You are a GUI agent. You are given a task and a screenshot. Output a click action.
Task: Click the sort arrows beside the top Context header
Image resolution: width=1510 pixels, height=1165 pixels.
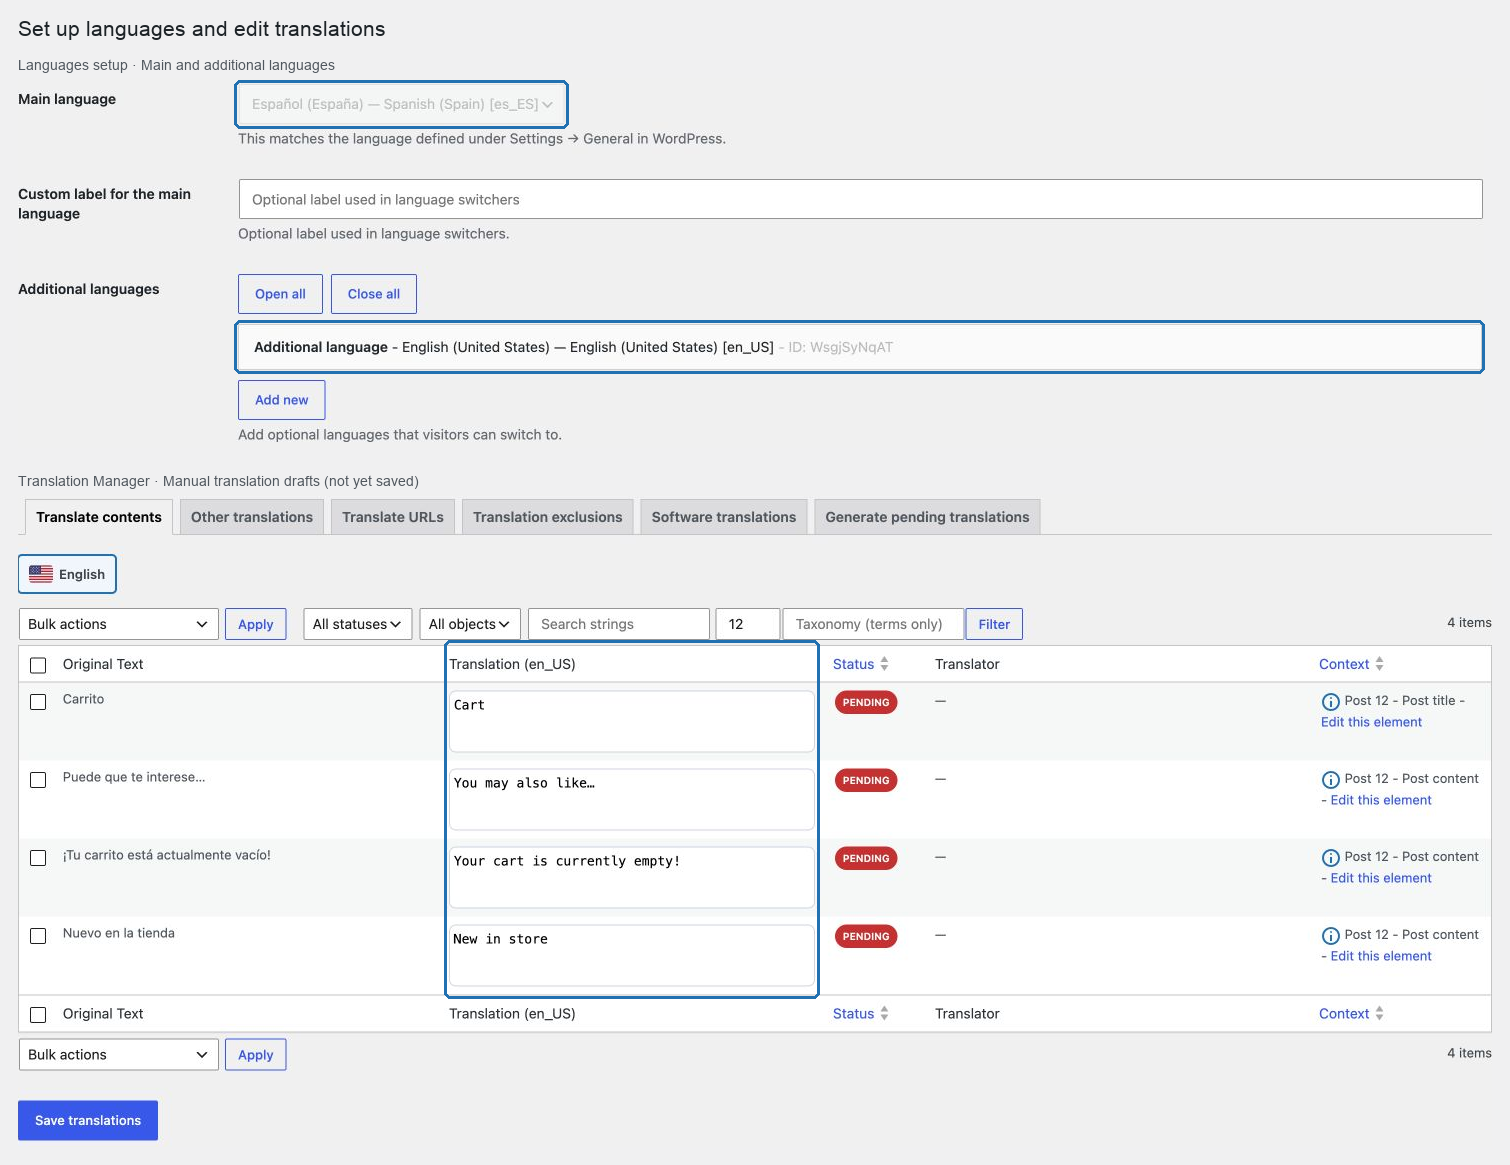tap(1379, 664)
